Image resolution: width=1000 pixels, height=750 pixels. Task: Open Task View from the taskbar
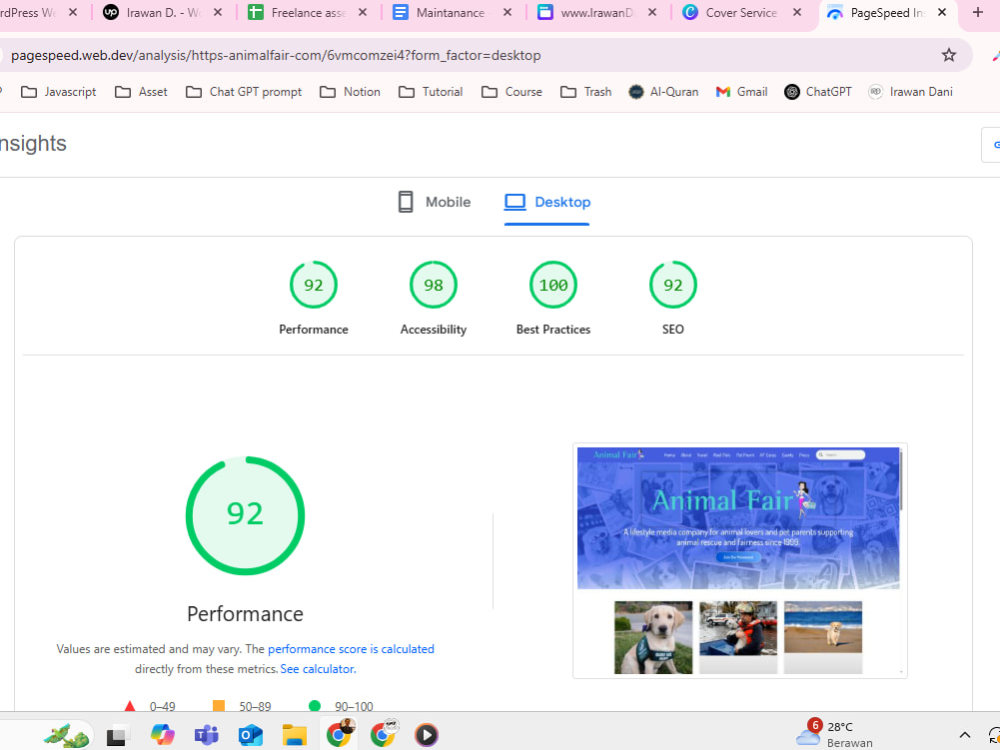click(x=116, y=735)
